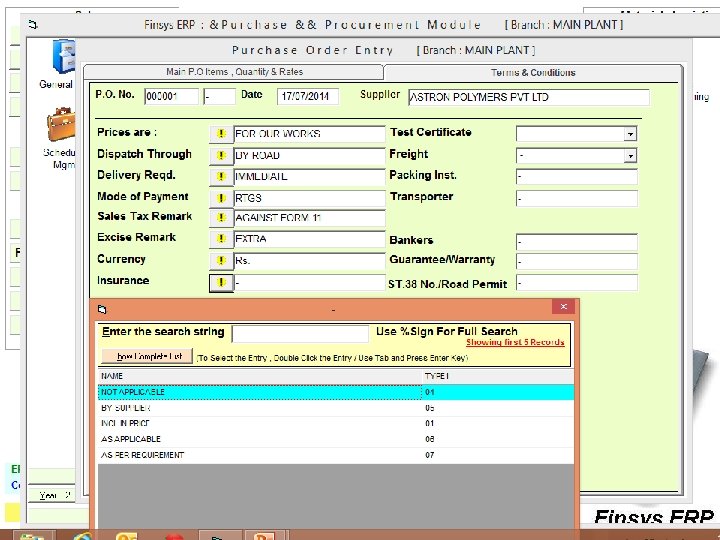Click the Finsys ERP title bar icon
Image resolution: width=720 pixels, height=540 pixels.
point(33,24)
